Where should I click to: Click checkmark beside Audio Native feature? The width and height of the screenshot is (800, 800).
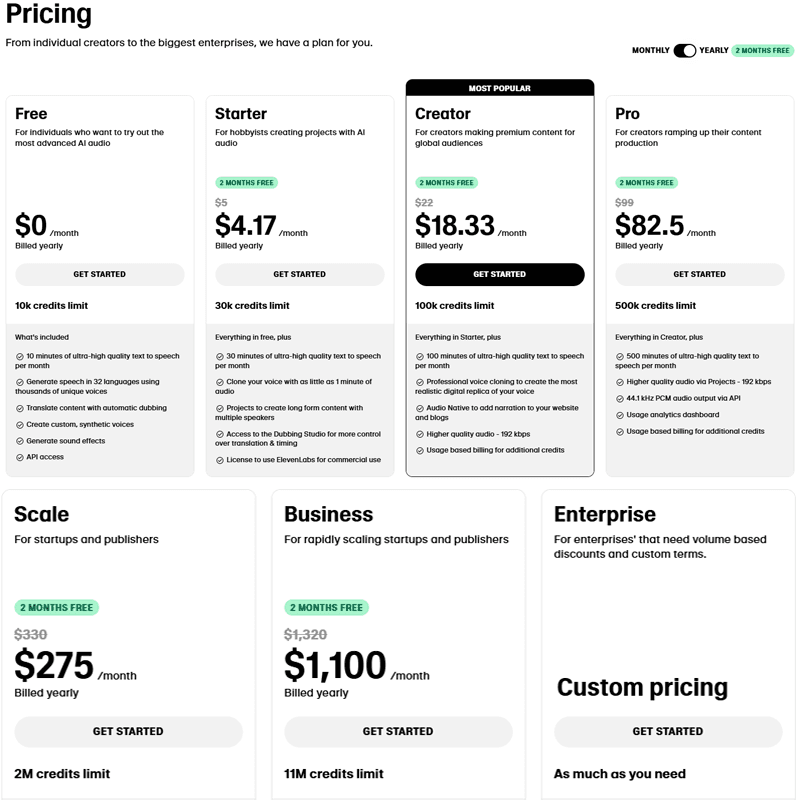[420, 408]
